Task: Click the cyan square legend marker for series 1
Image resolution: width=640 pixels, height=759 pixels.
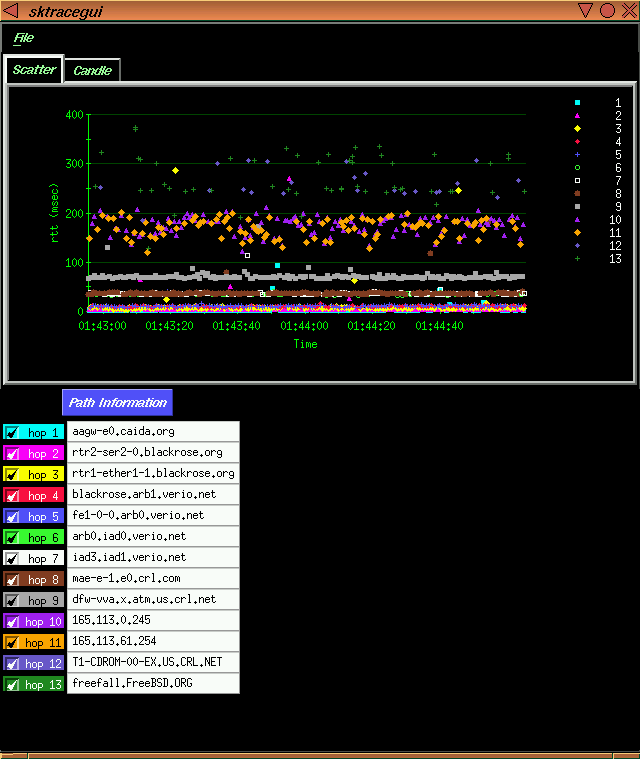Action: pos(577,103)
